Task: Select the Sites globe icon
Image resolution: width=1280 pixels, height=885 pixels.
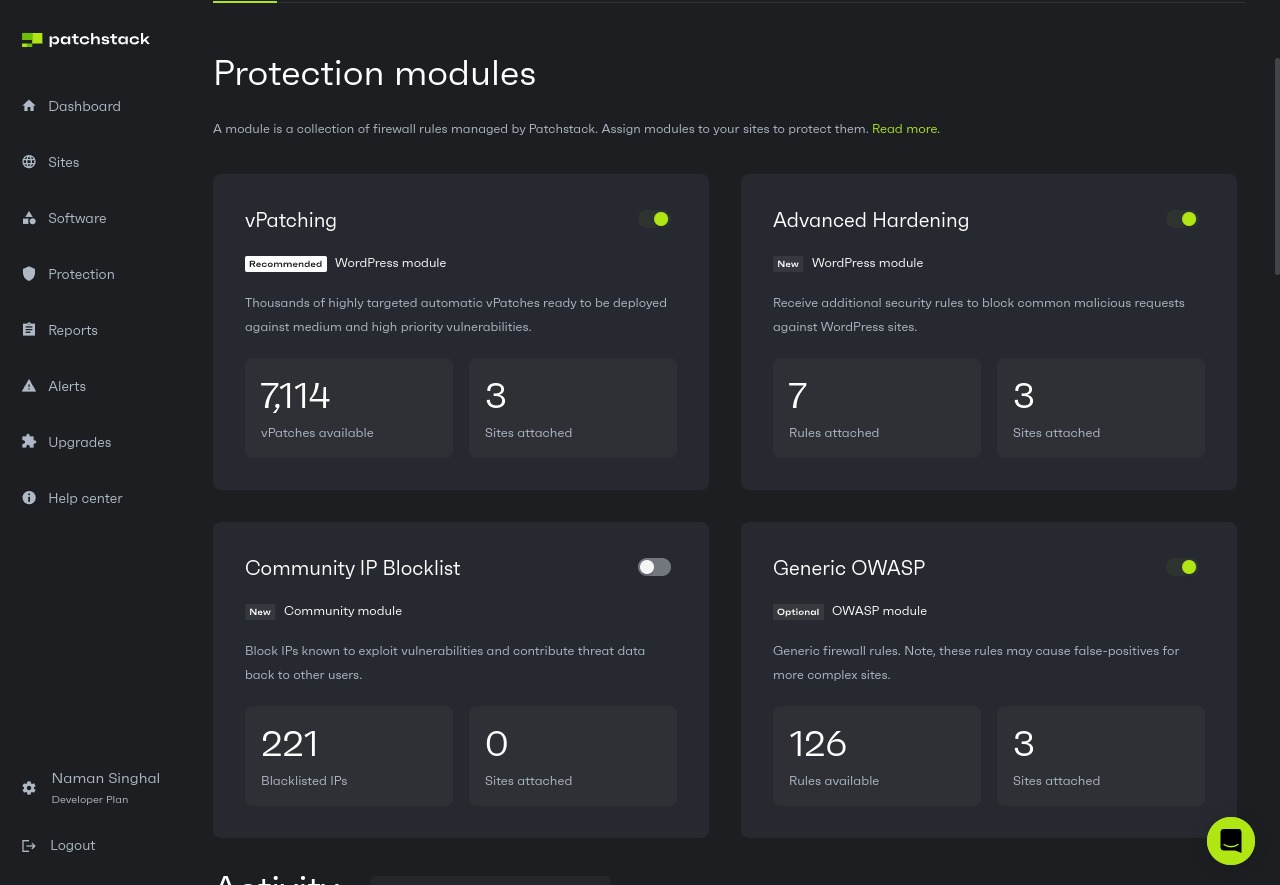Action: click(x=29, y=161)
